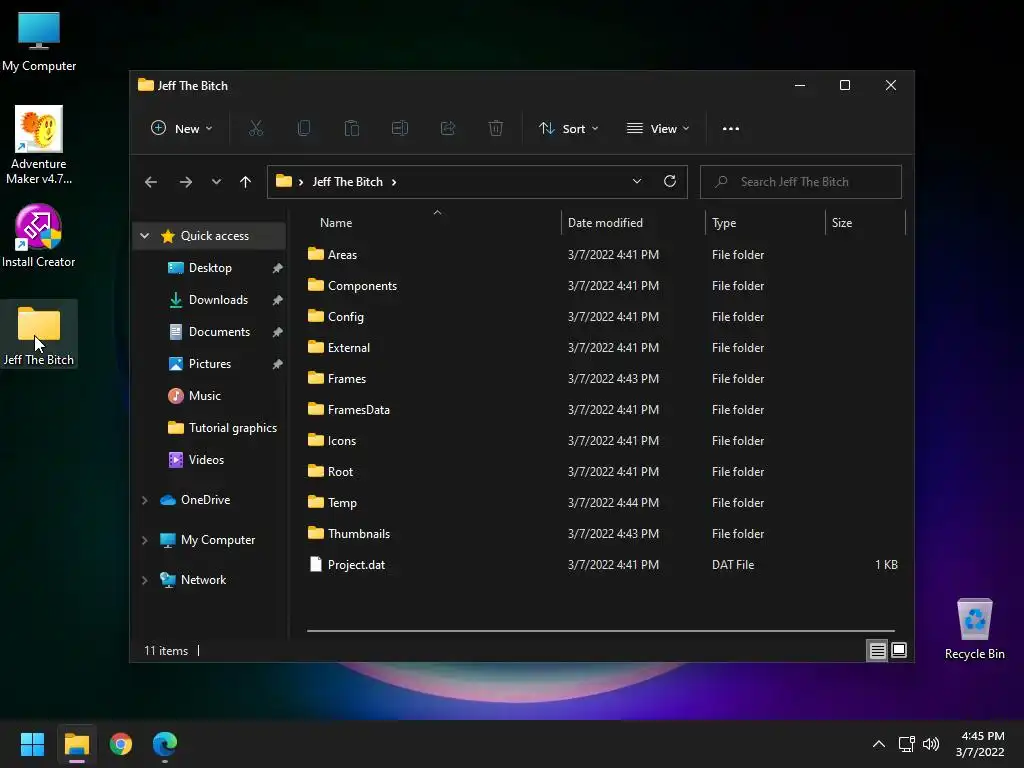Open recent locations chevron near navigation arrows
Image resolution: width=1024 pixels, height=768 pixels.
coord(216,182)
